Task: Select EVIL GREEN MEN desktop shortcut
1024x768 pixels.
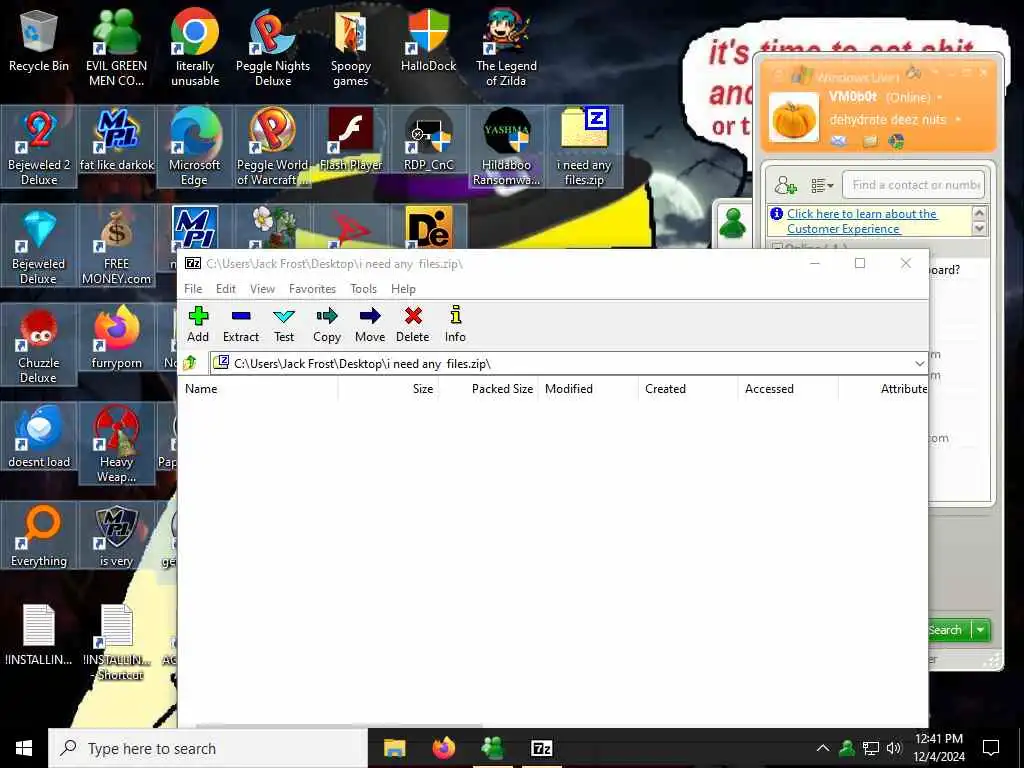Action: (116, 48)
